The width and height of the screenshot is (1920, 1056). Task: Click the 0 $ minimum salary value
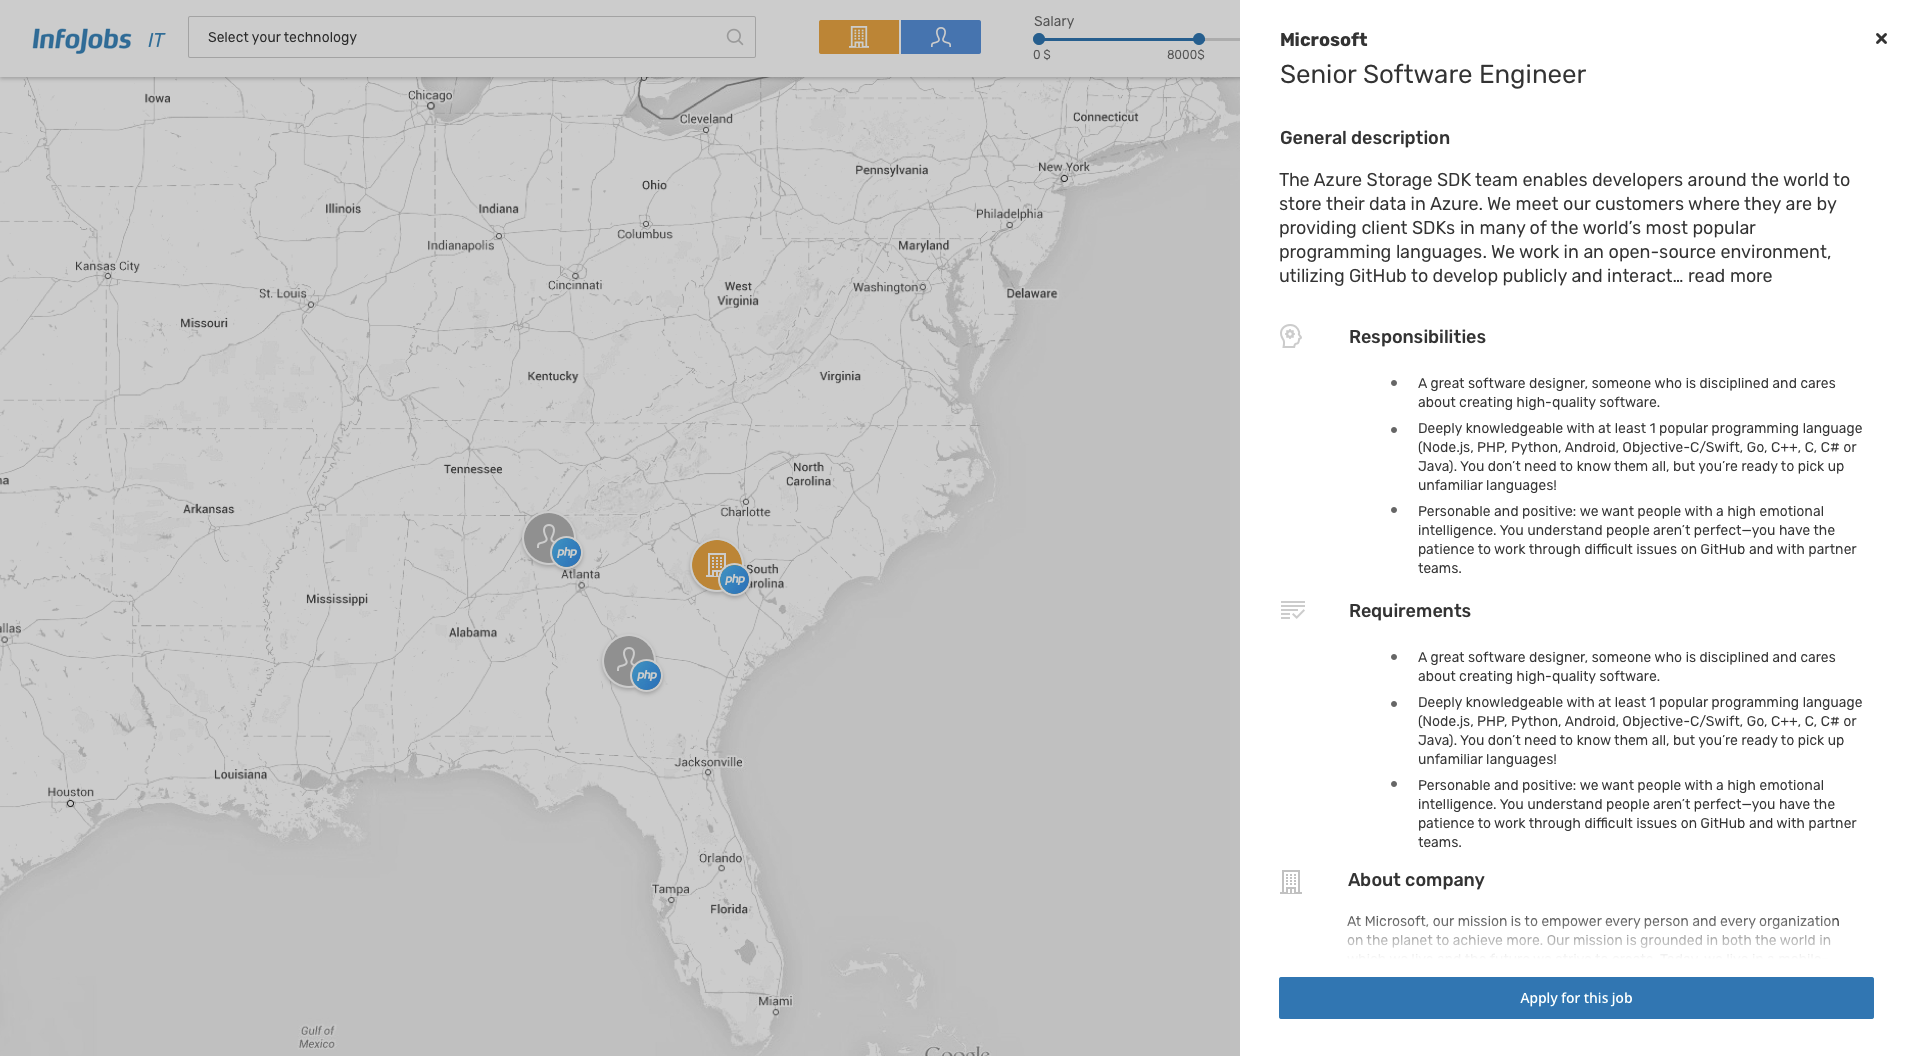1042,55
